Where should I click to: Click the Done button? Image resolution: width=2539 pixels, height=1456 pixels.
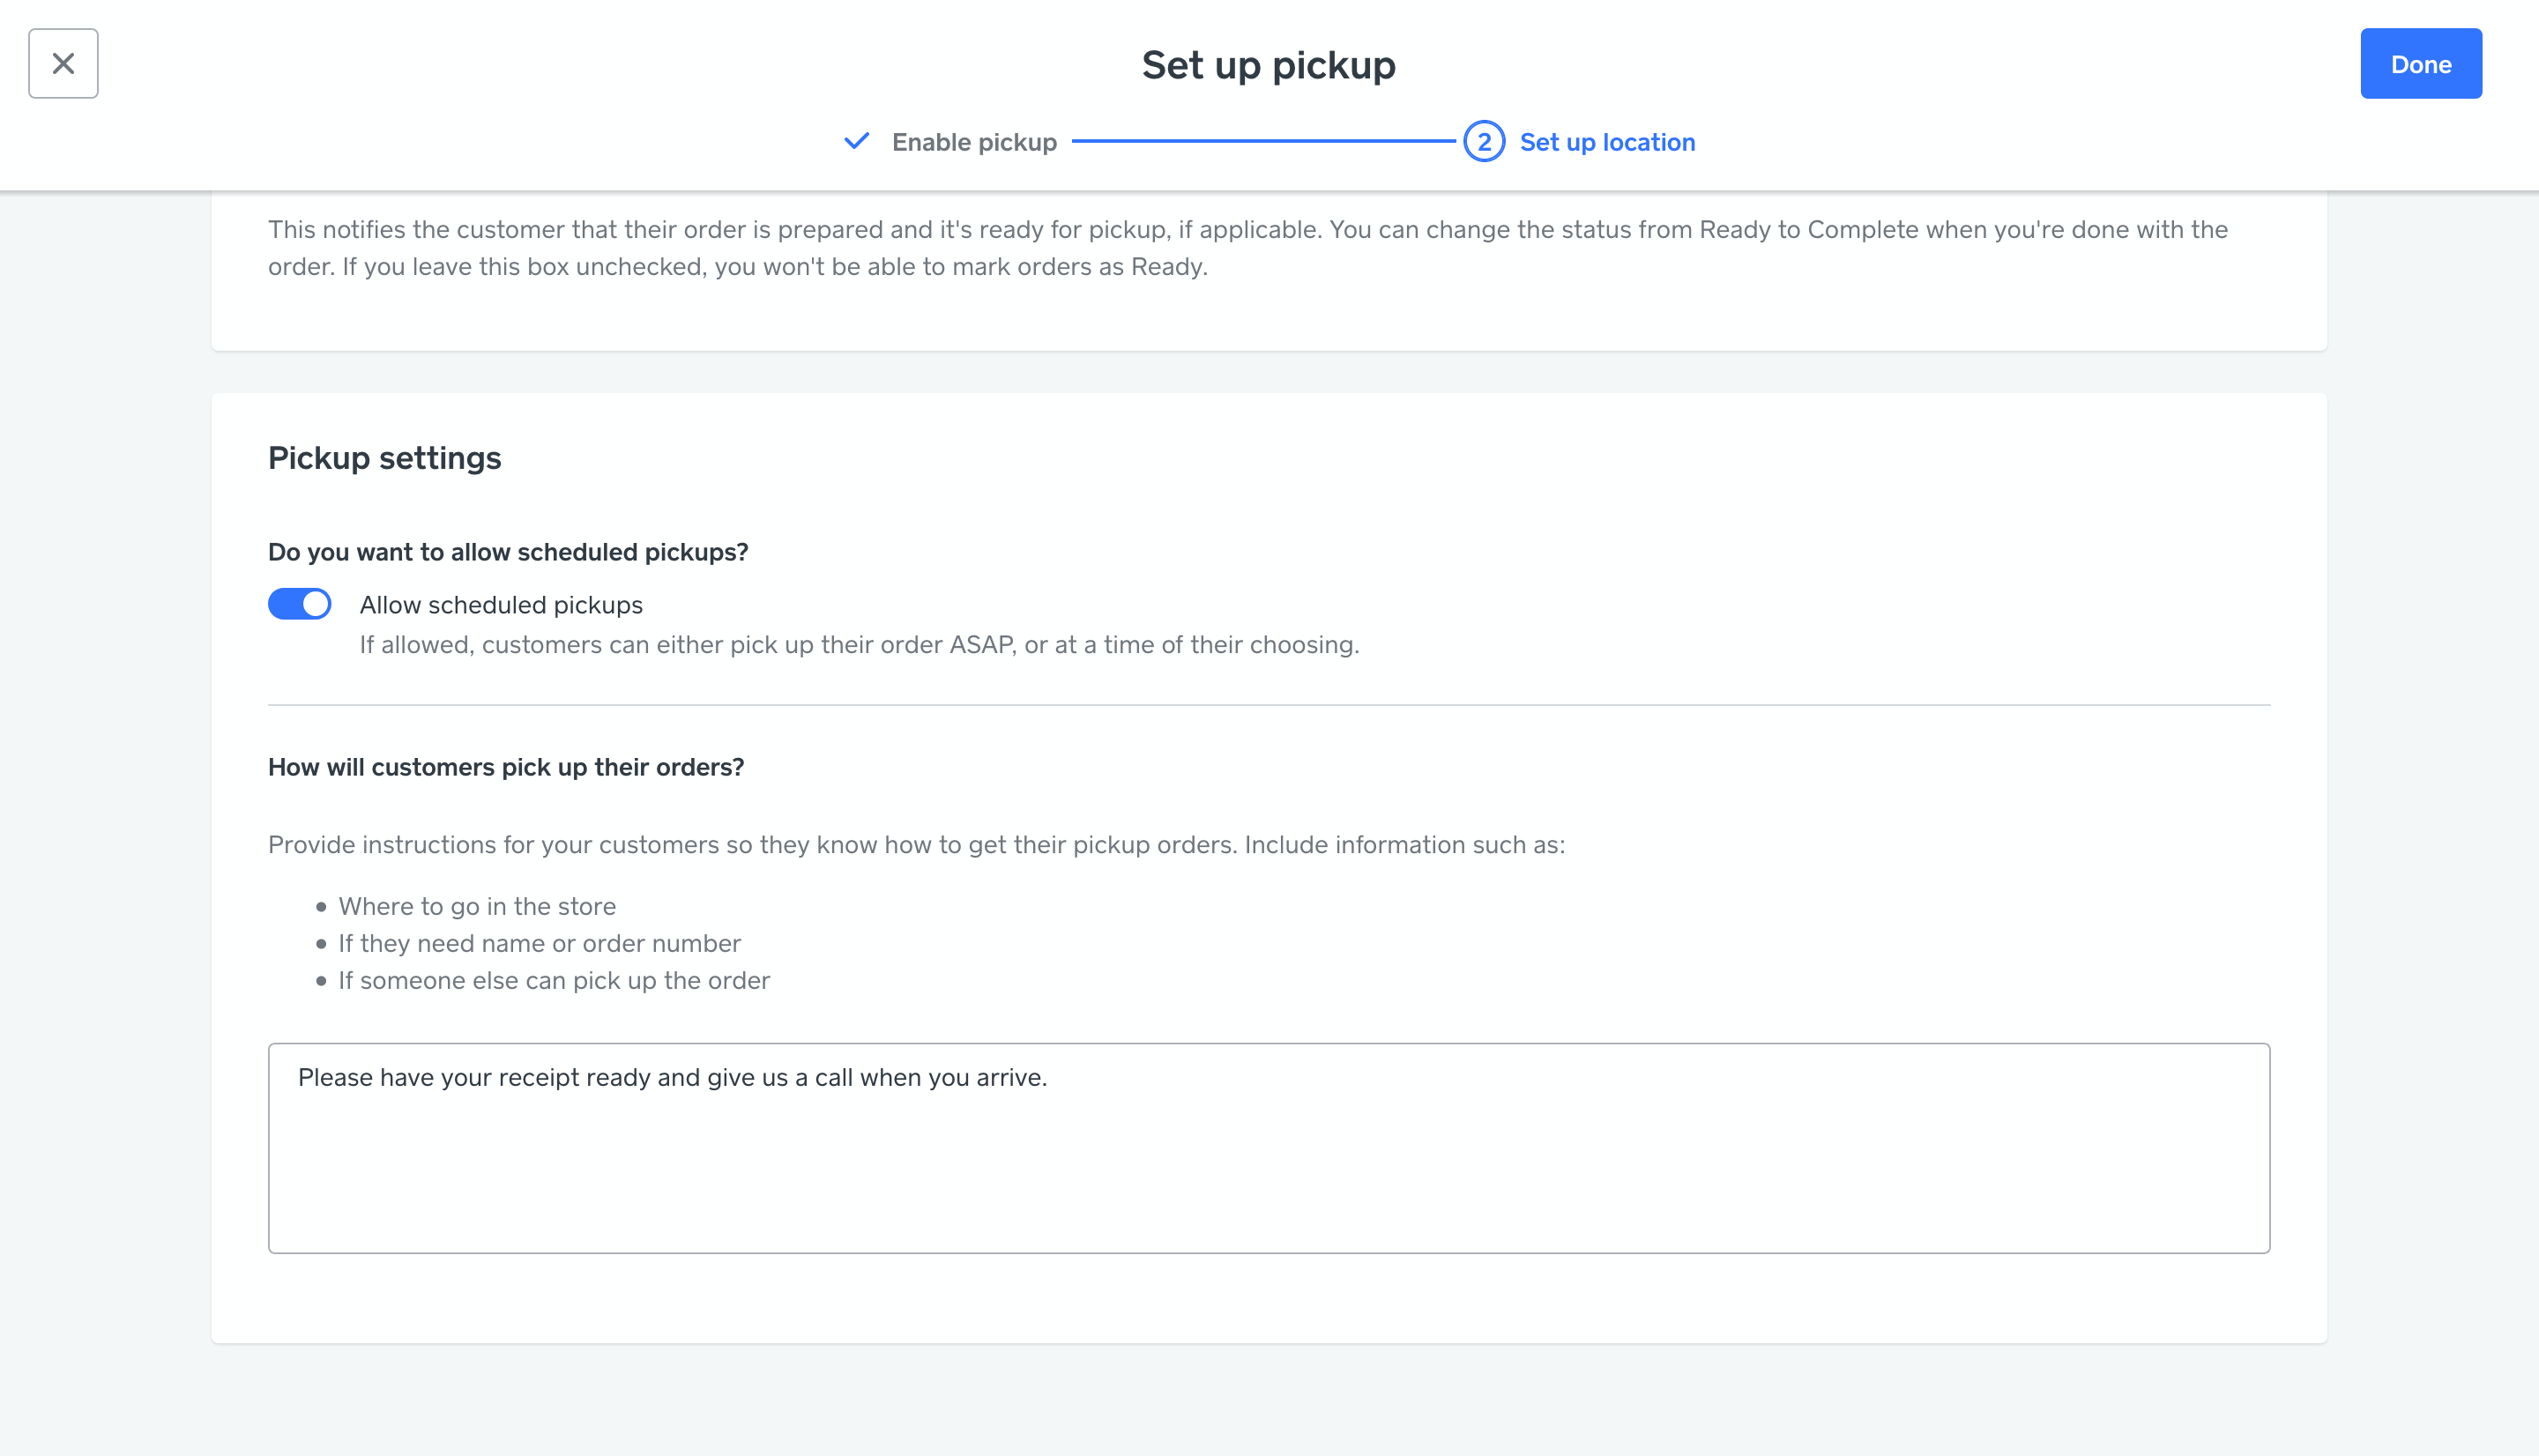2420,64
